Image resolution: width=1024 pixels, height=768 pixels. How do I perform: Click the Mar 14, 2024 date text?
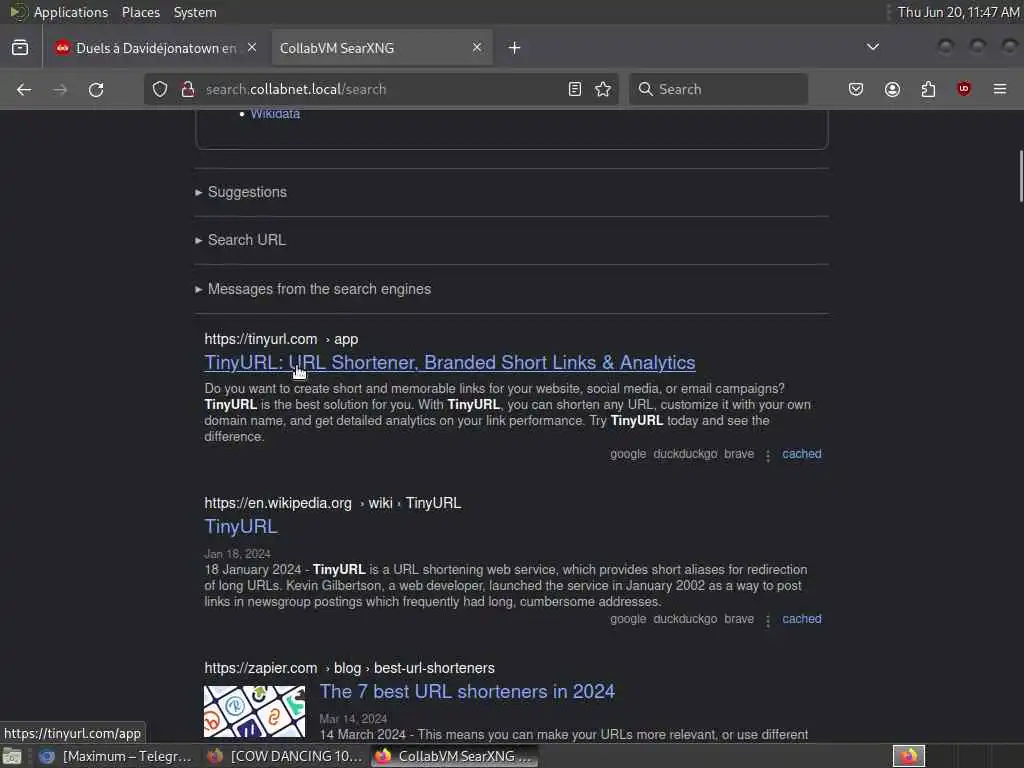pos(353,718)
